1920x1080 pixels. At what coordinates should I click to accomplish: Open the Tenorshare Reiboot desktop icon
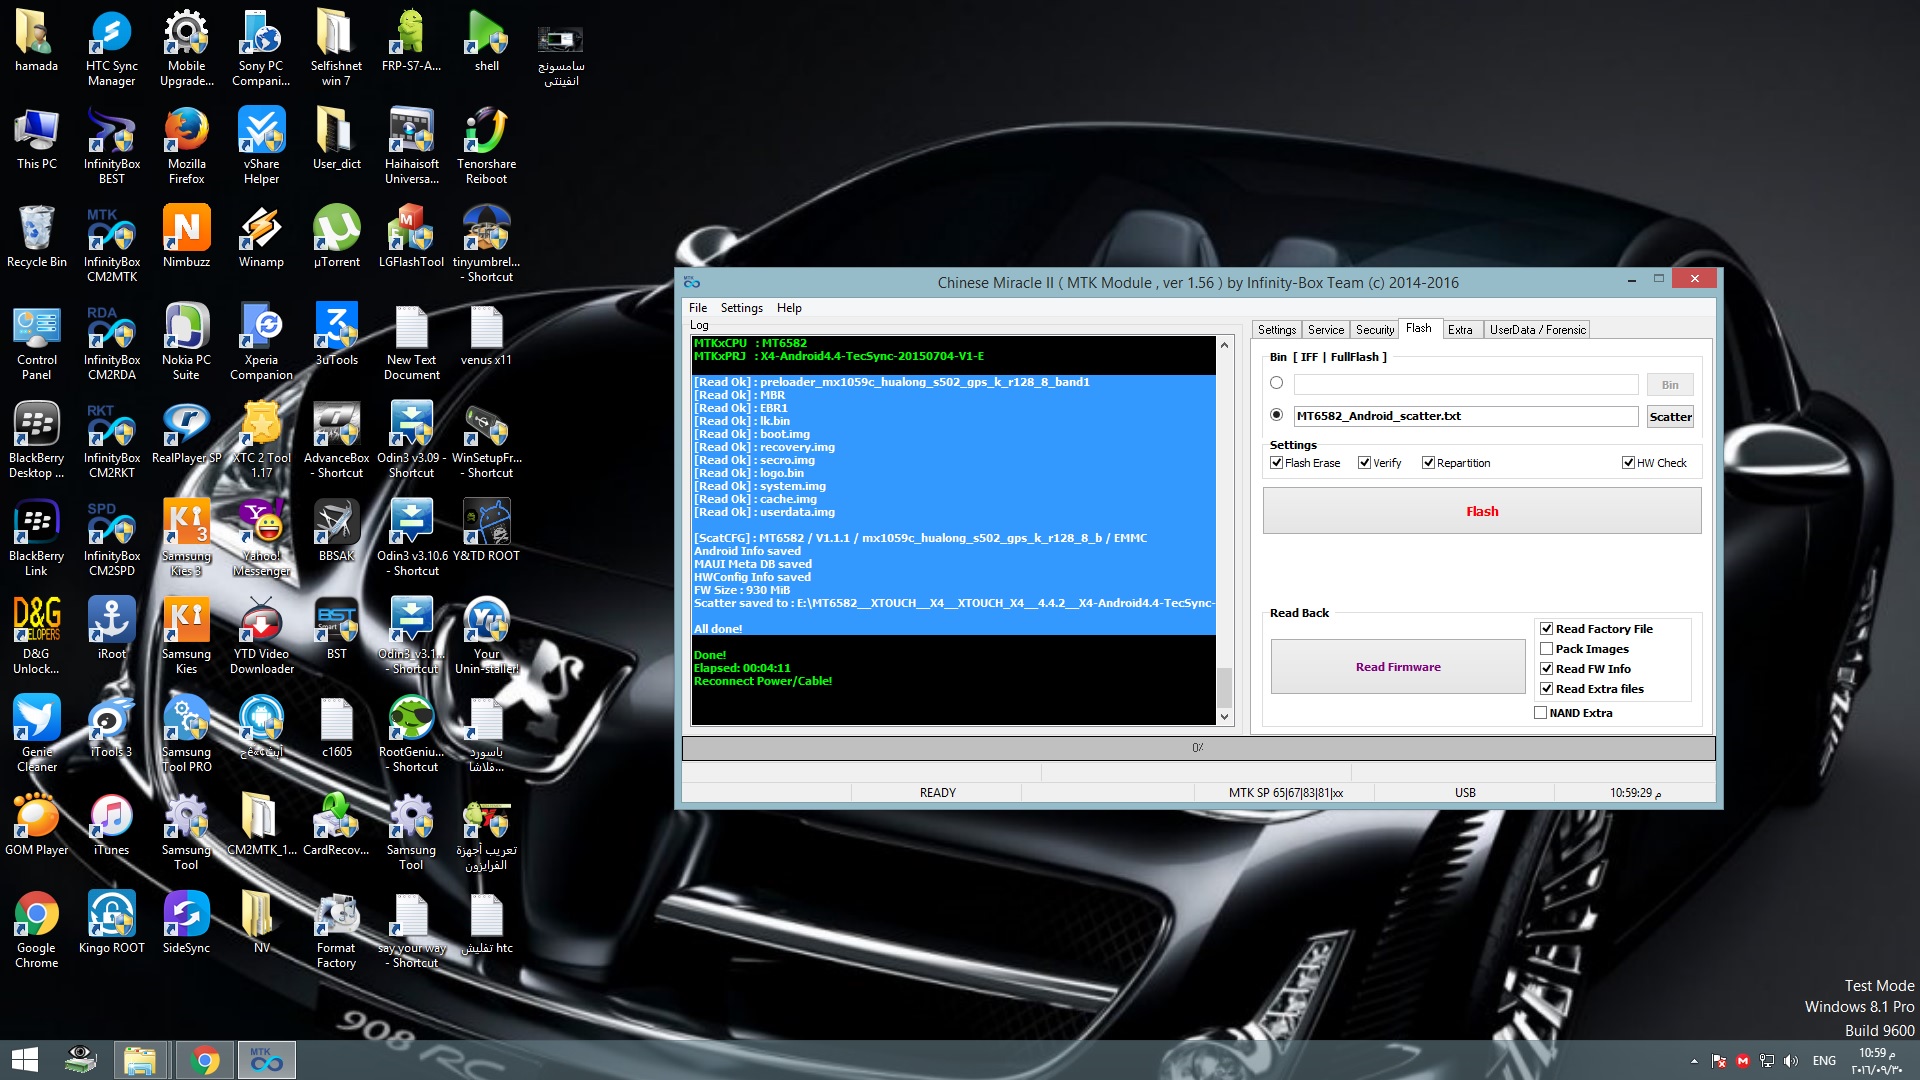tap(486, 146)
